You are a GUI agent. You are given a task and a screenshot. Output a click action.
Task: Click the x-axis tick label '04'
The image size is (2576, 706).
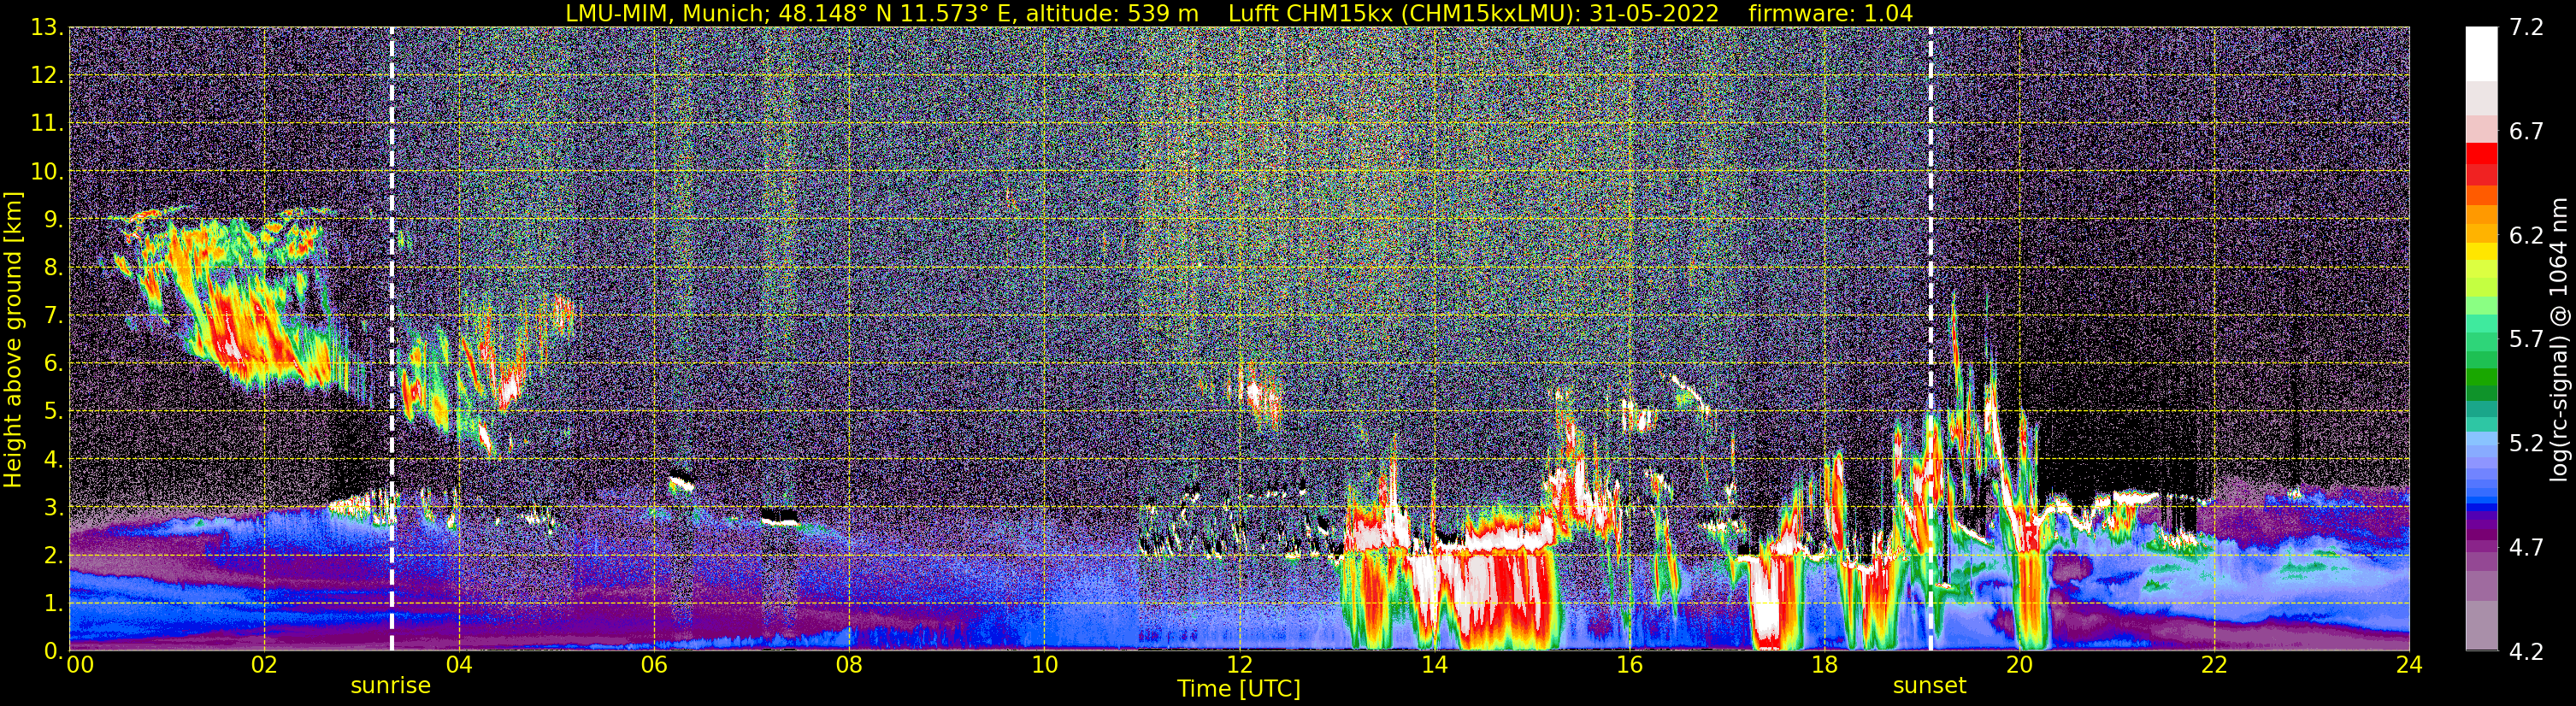tap(458, 666)
